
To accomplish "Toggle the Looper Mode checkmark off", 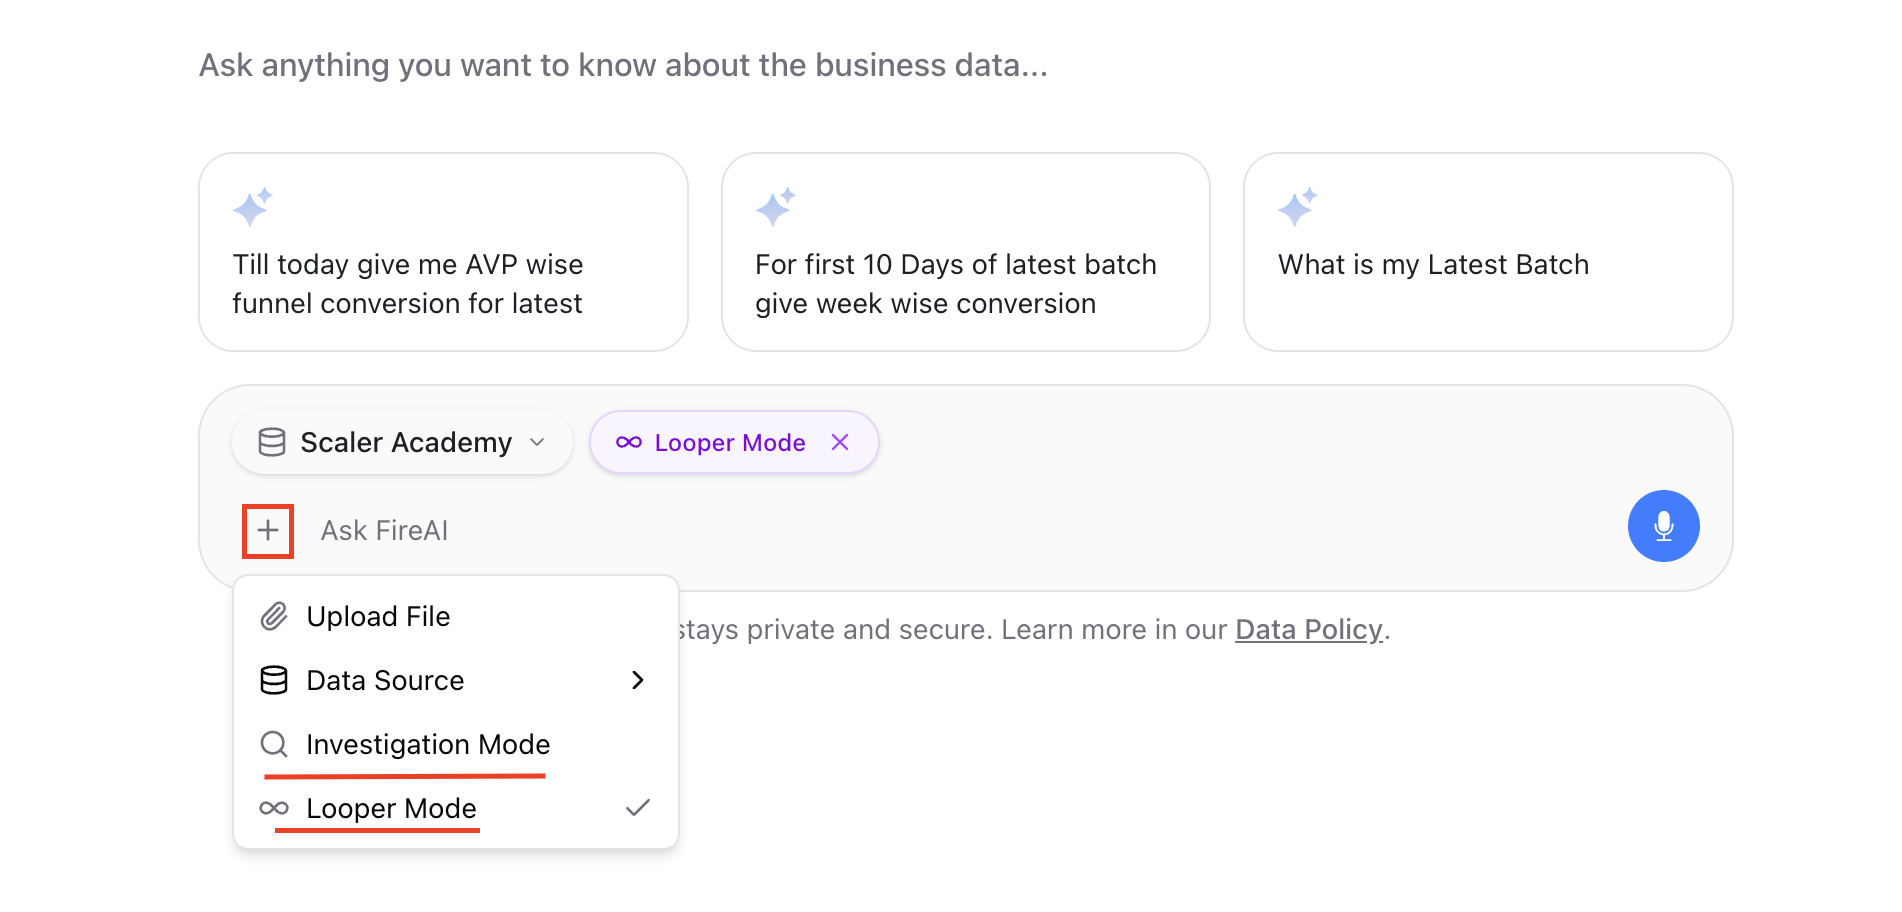I will pyautogui.click(x=638, y=807).
